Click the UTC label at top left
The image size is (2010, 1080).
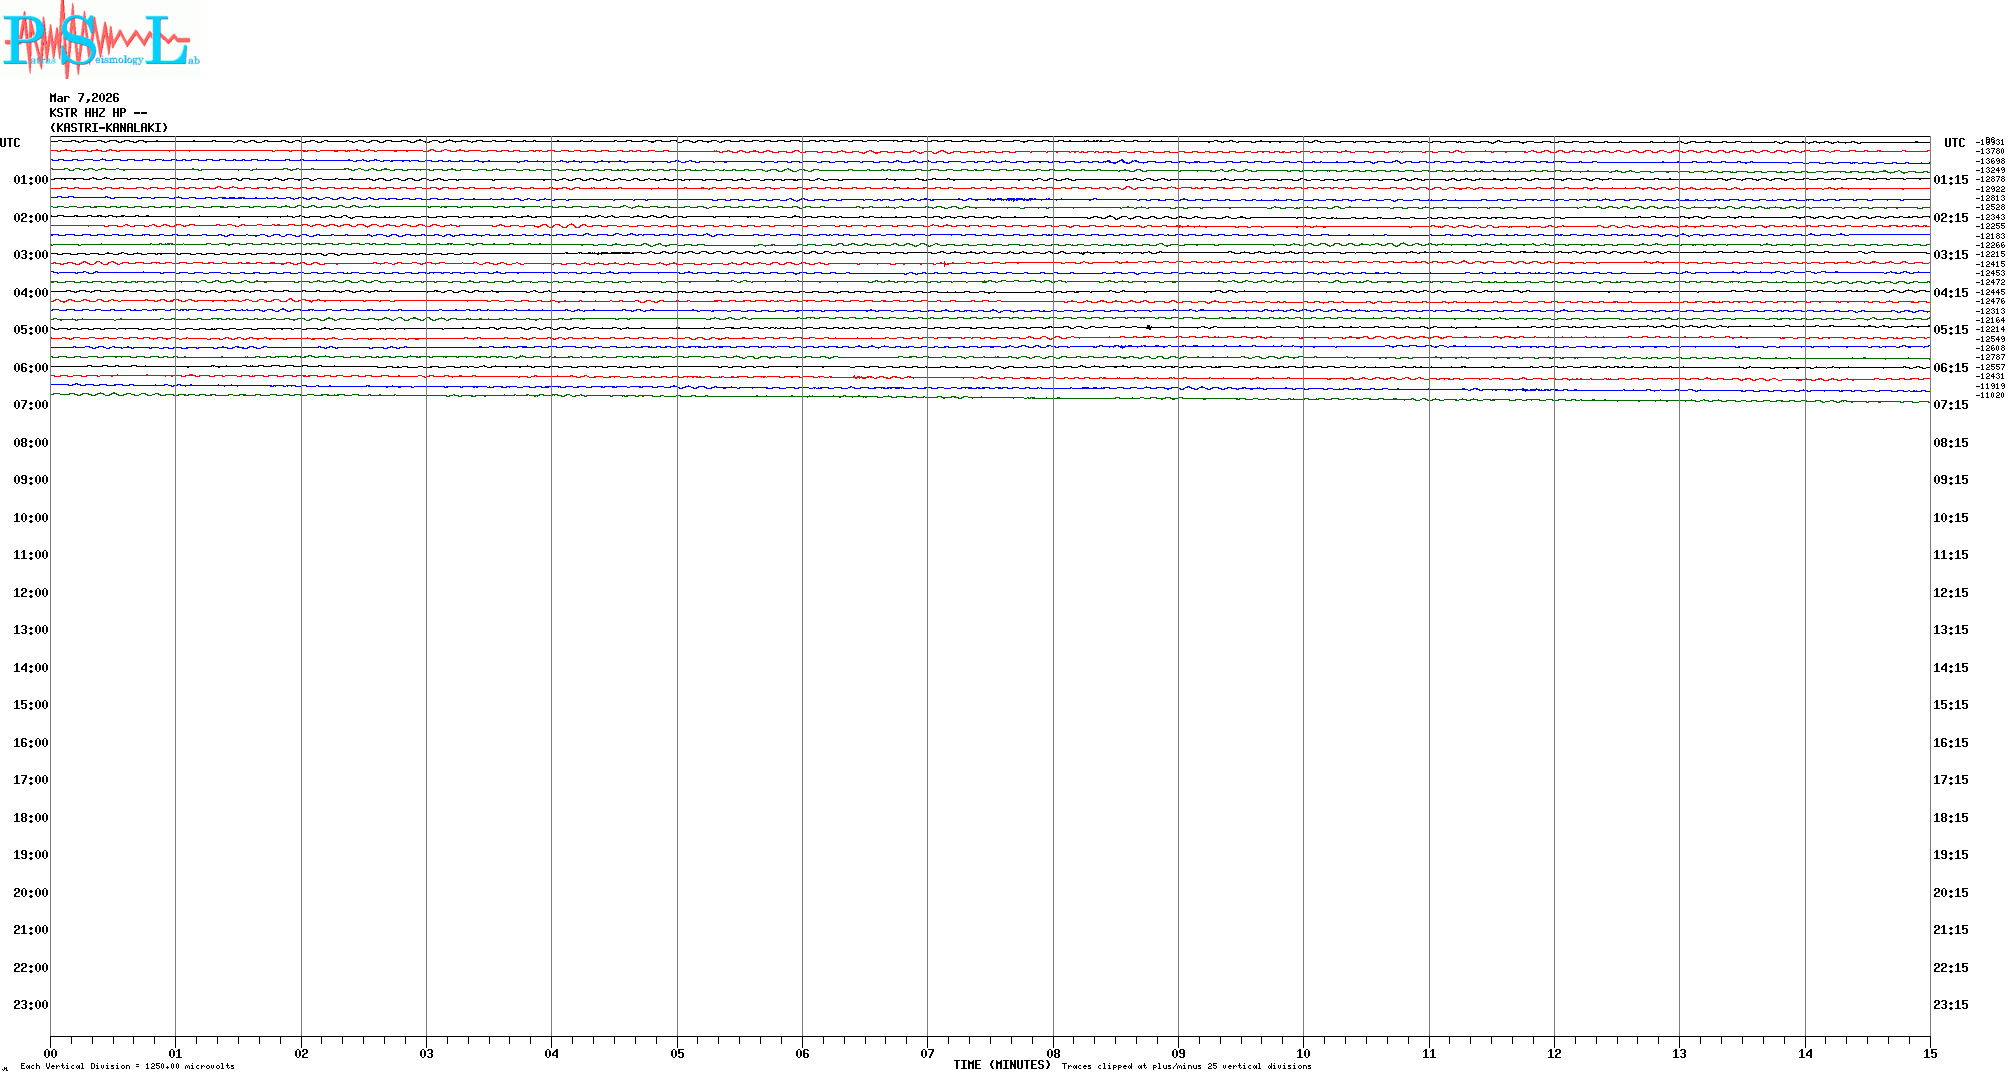point(10,143)
